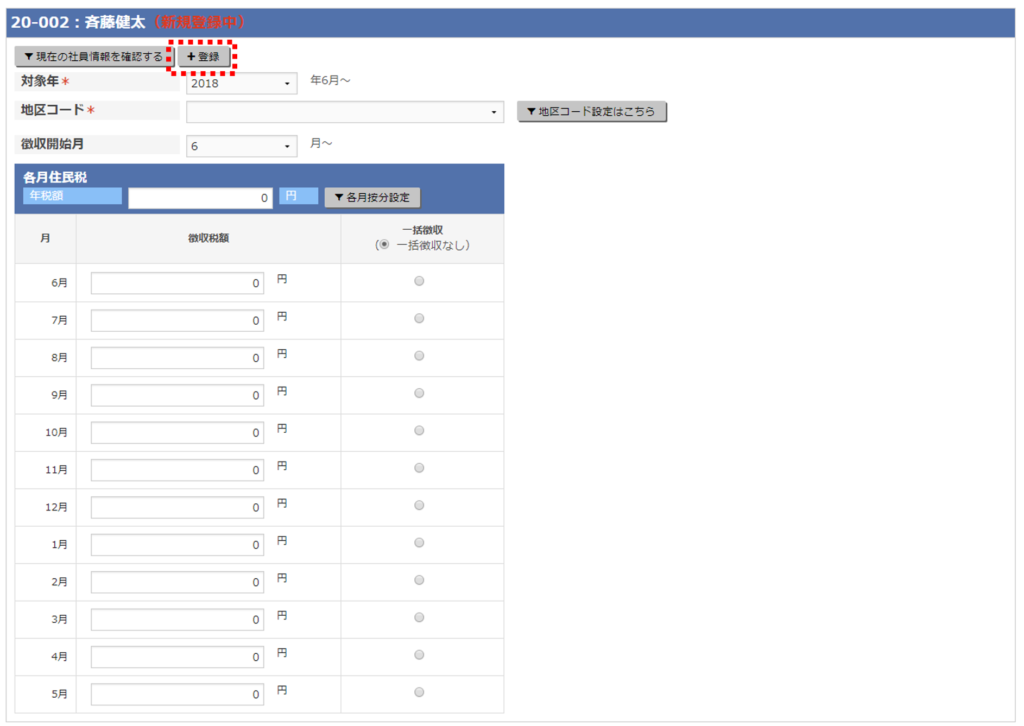
Task: Focus the 12月 徴収税額 field
Action: click(x=177, y=507)
